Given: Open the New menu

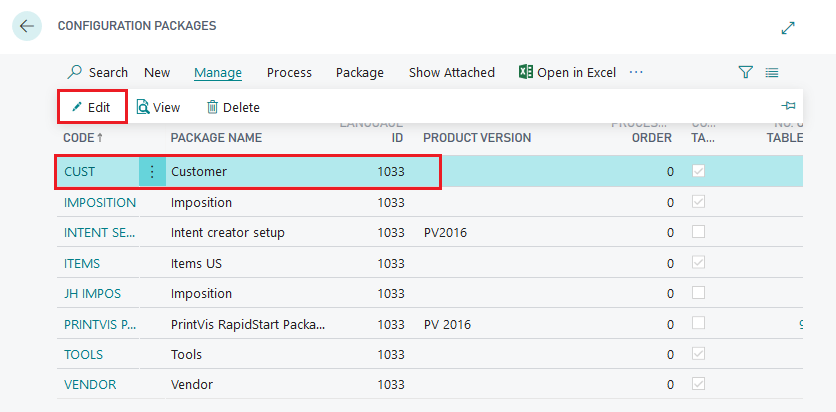Looking at the screenshot, I should 157,72.
